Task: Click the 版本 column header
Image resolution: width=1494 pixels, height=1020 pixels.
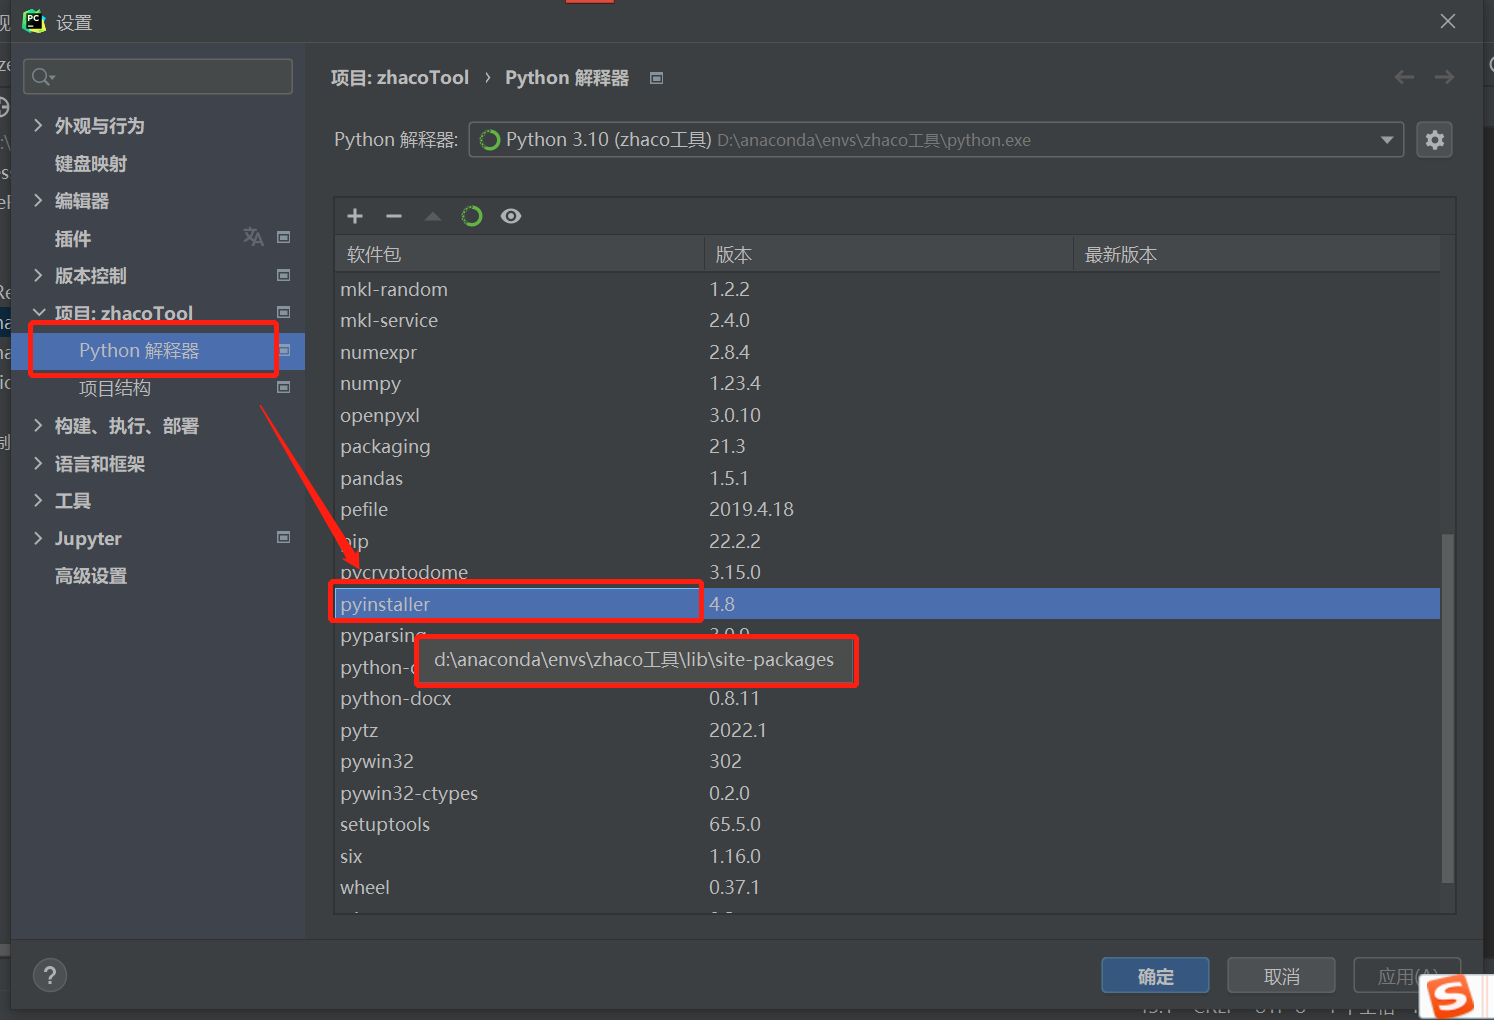Action: pyautogui.click(x=889, y=255)
